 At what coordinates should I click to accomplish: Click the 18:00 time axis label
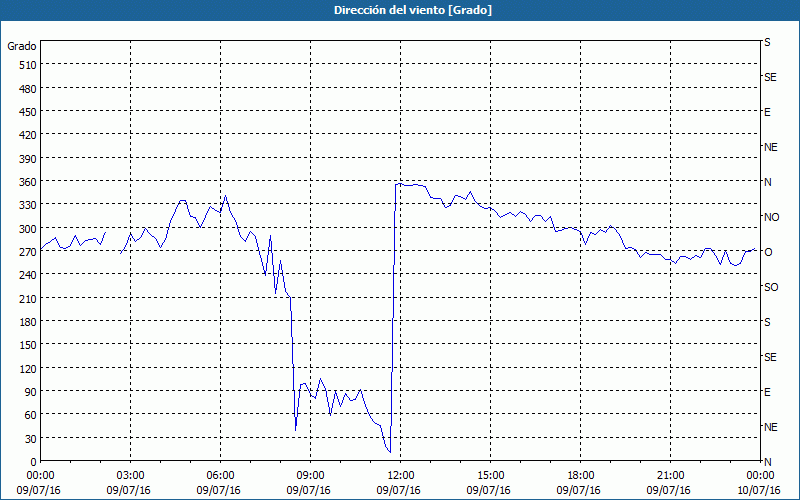coord(579,476)
